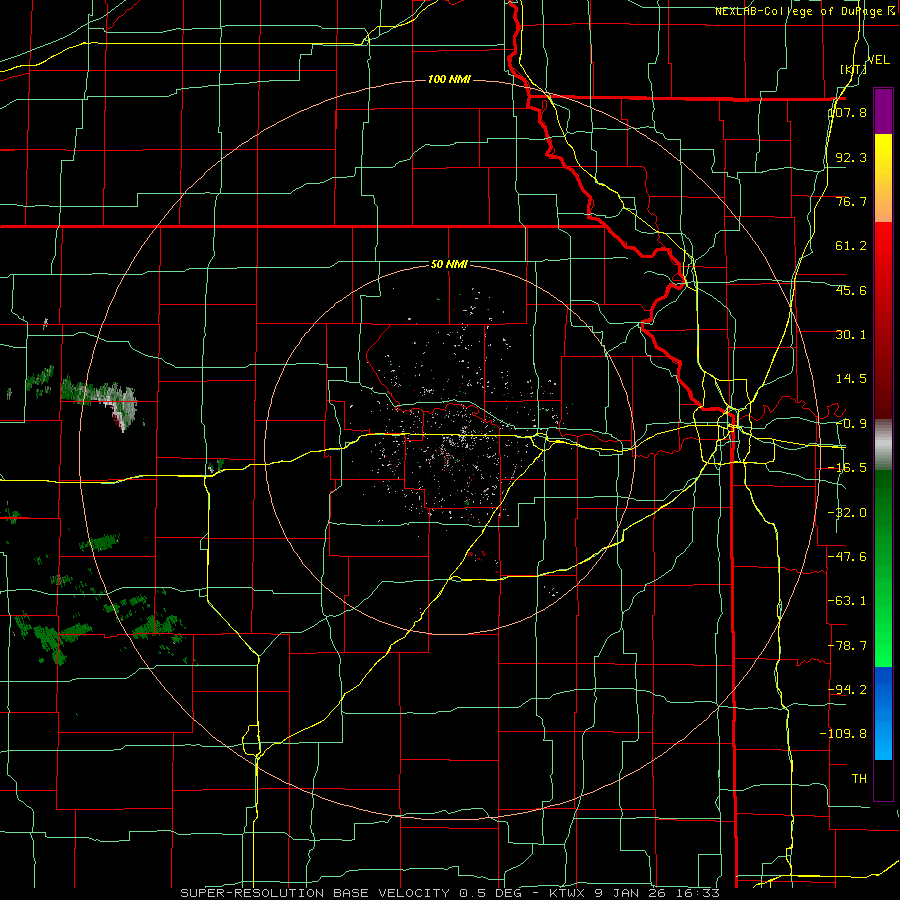Select the -16.5 value on velocity scale

(x=848, y=468)
